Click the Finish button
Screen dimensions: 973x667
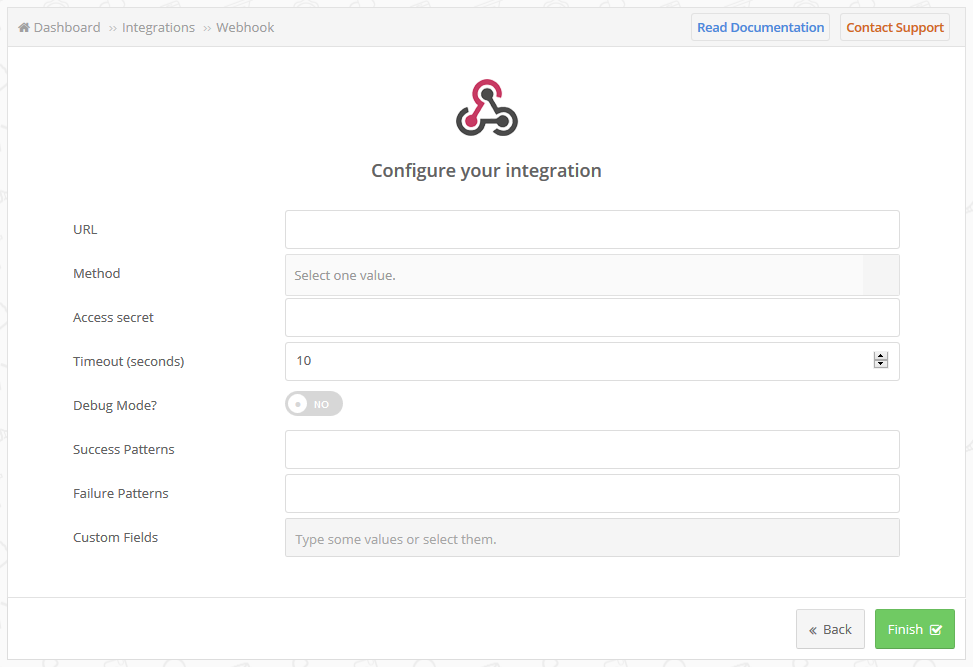tap(915, 629)
